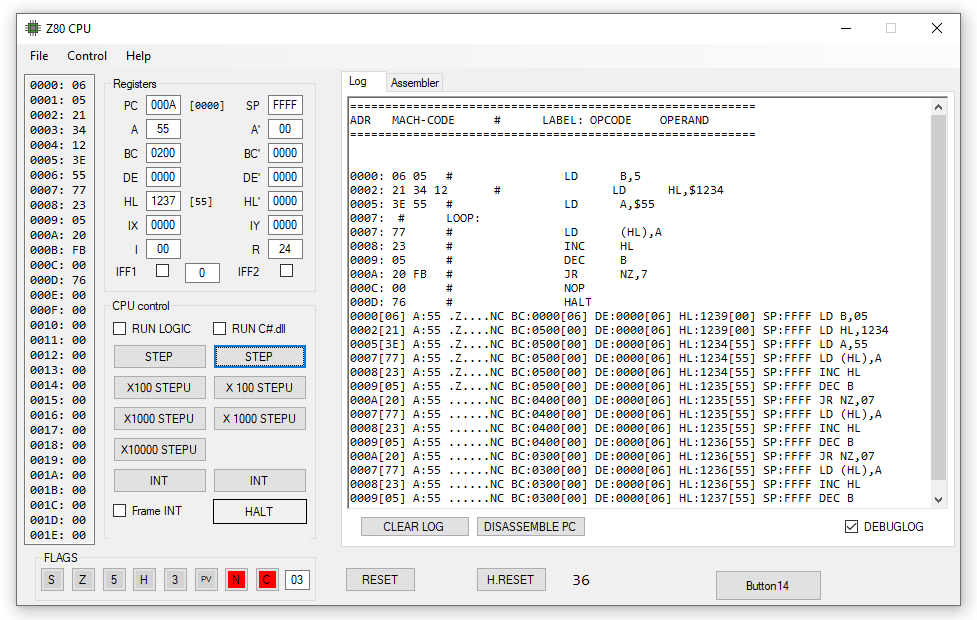Select memory row 000A: 20

pyautogui.click(x=58, y=235)
